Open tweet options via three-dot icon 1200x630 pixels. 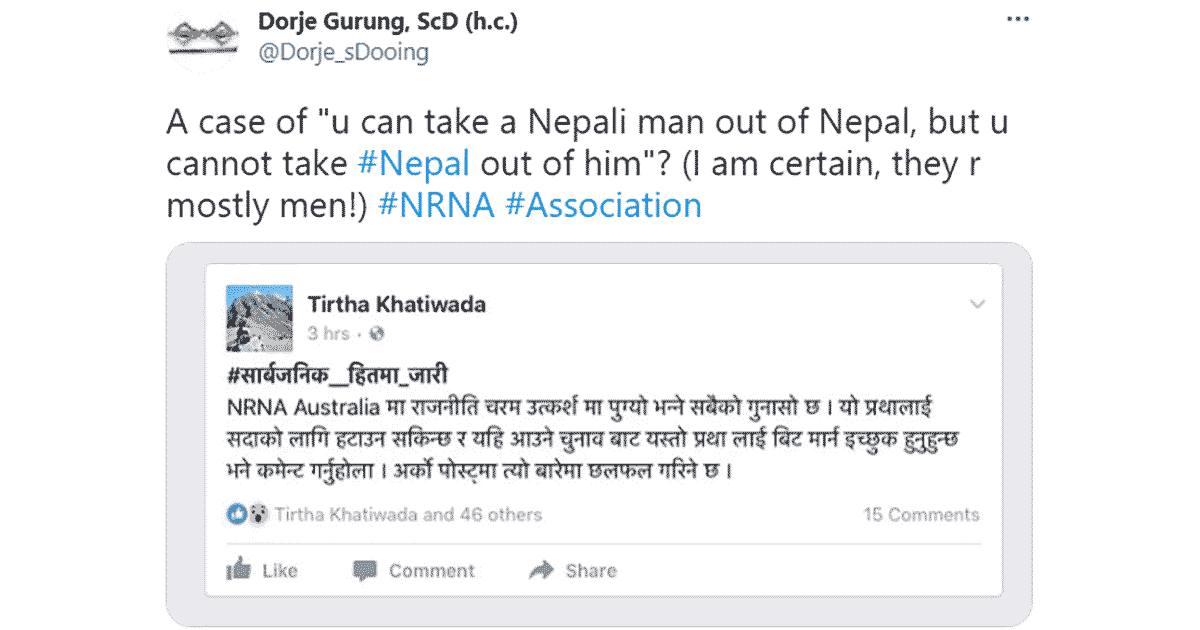pyautogui.click(x=1019, y=17)
